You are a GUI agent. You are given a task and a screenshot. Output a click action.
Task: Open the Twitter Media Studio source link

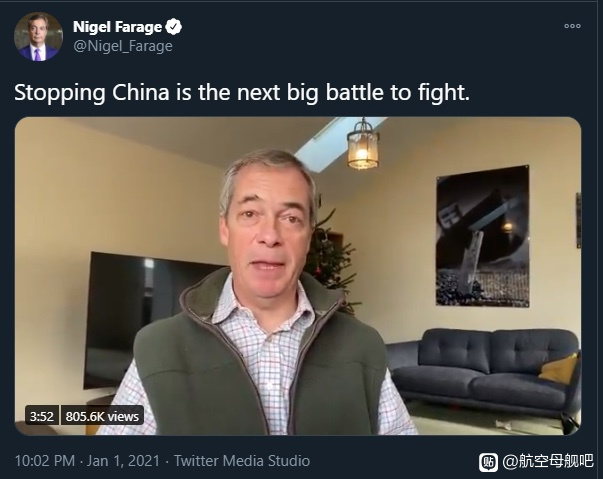pyautogui.click(x=242, y=461)
